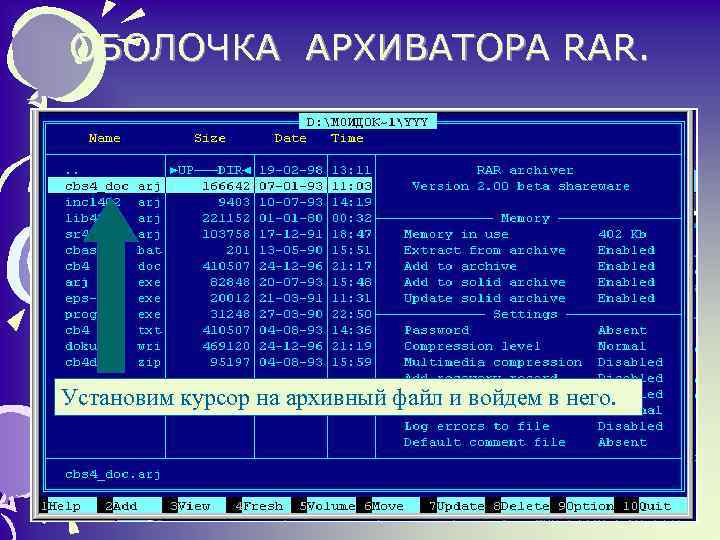
Task: Click date 17-12-91
Action: [291, 234]
